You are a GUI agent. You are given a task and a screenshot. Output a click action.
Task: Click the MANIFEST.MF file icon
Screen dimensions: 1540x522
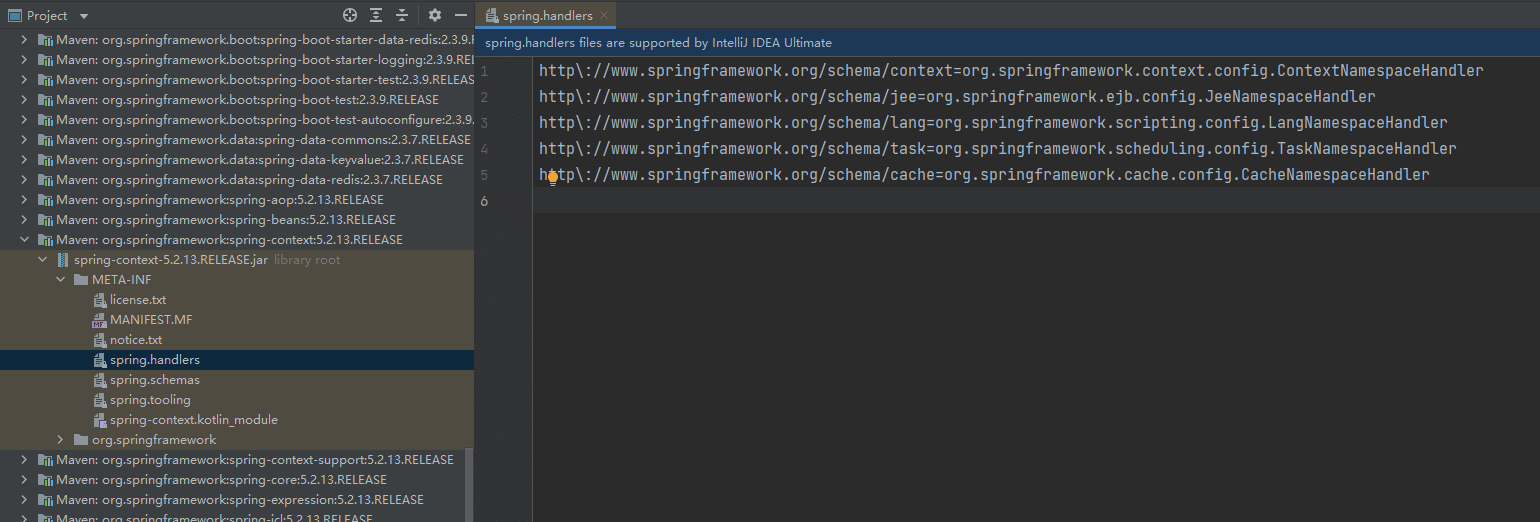99,320
